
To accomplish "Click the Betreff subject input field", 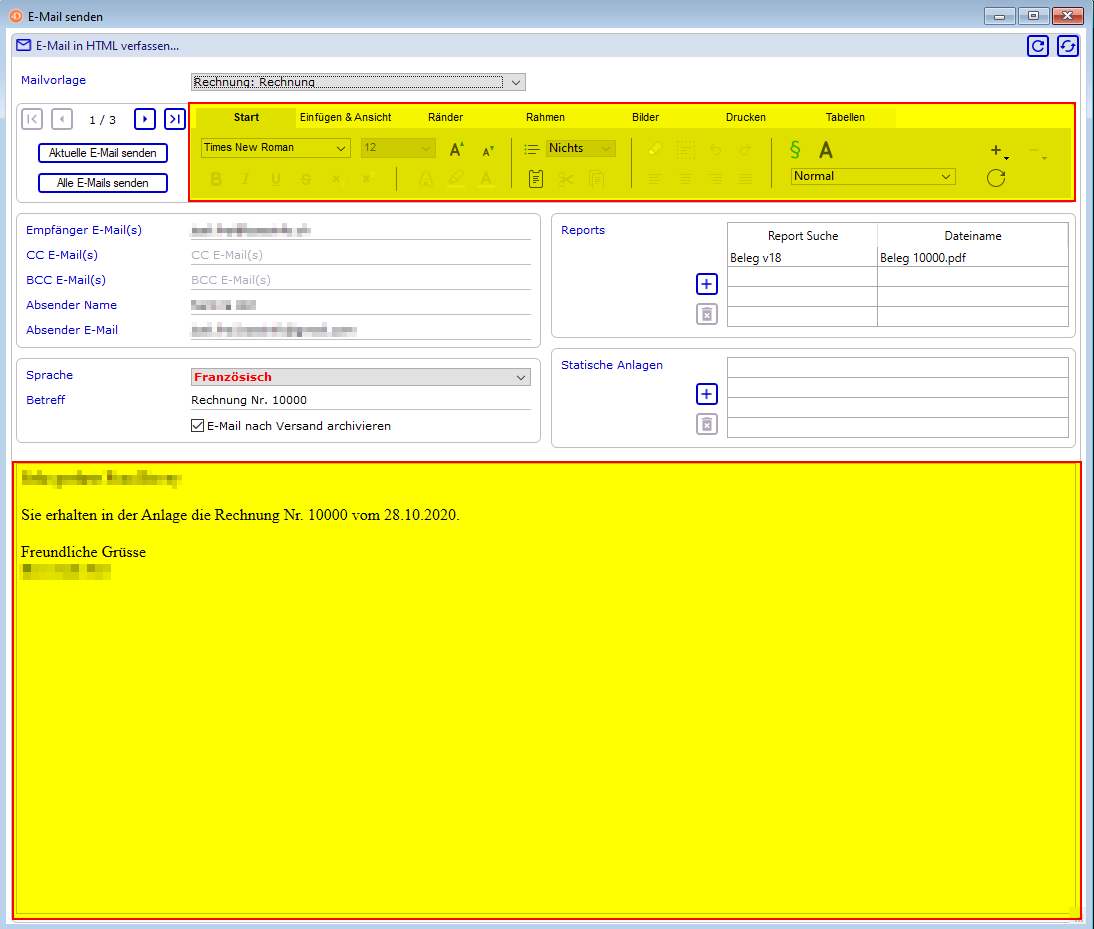I will [360, 400].
